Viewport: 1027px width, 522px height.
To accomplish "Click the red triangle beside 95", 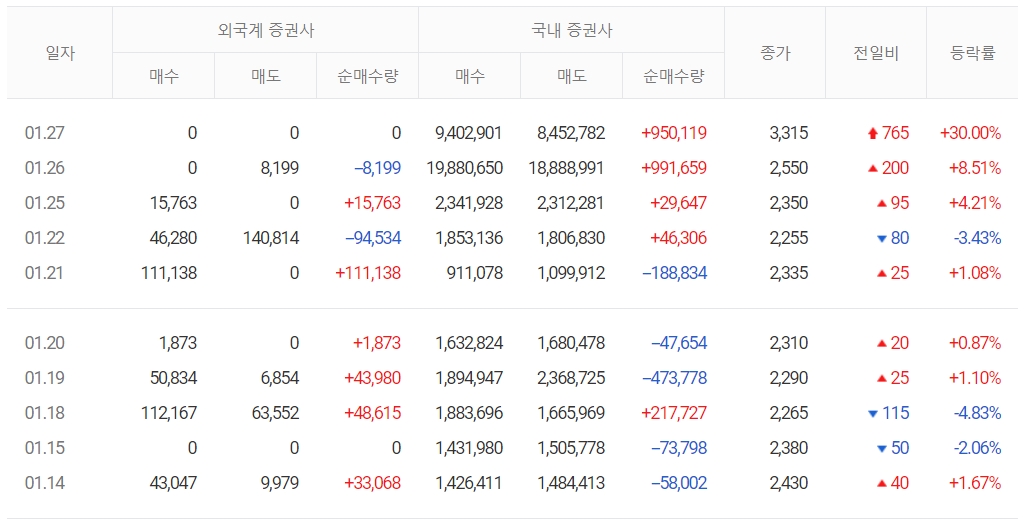I will (x=882, y=204).
